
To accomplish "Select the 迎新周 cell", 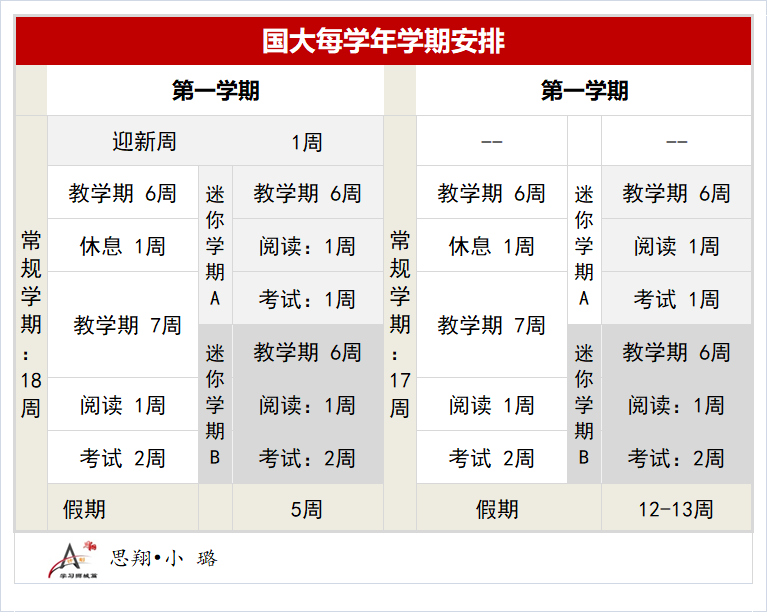I will point(144,142).
